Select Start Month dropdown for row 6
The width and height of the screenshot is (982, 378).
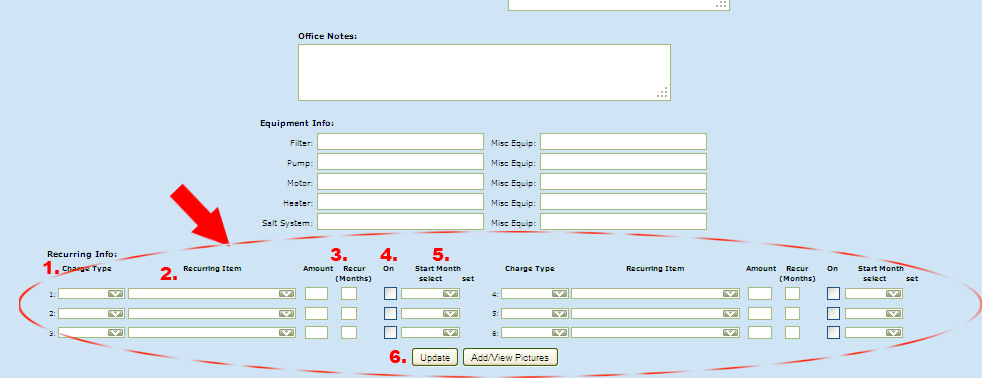click(x=874, y=333)
